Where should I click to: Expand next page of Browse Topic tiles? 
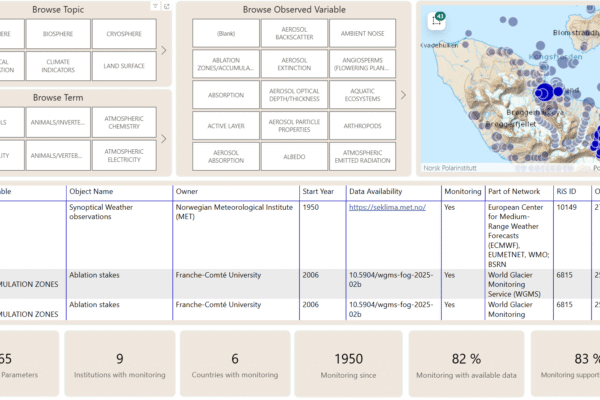tap(163, 50)
